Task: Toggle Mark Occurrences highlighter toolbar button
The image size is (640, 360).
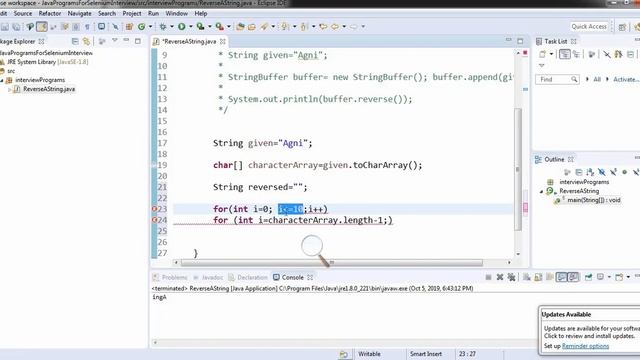Action: coord(42,27)
